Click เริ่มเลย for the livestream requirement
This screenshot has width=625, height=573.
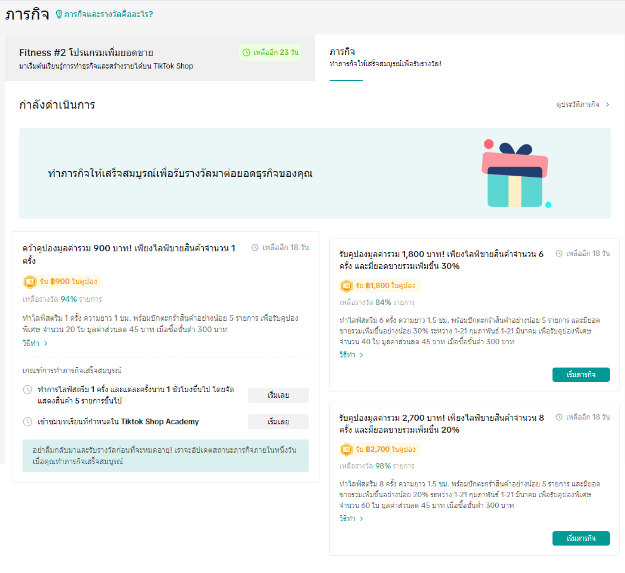coord(278,395)
